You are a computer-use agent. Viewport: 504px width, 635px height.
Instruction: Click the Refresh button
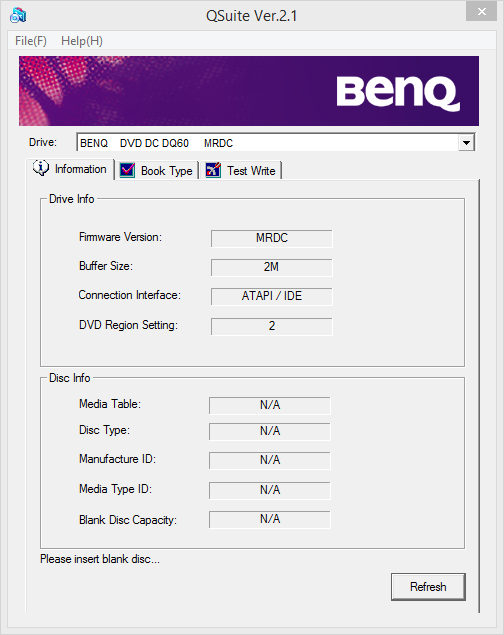[428, 587]
